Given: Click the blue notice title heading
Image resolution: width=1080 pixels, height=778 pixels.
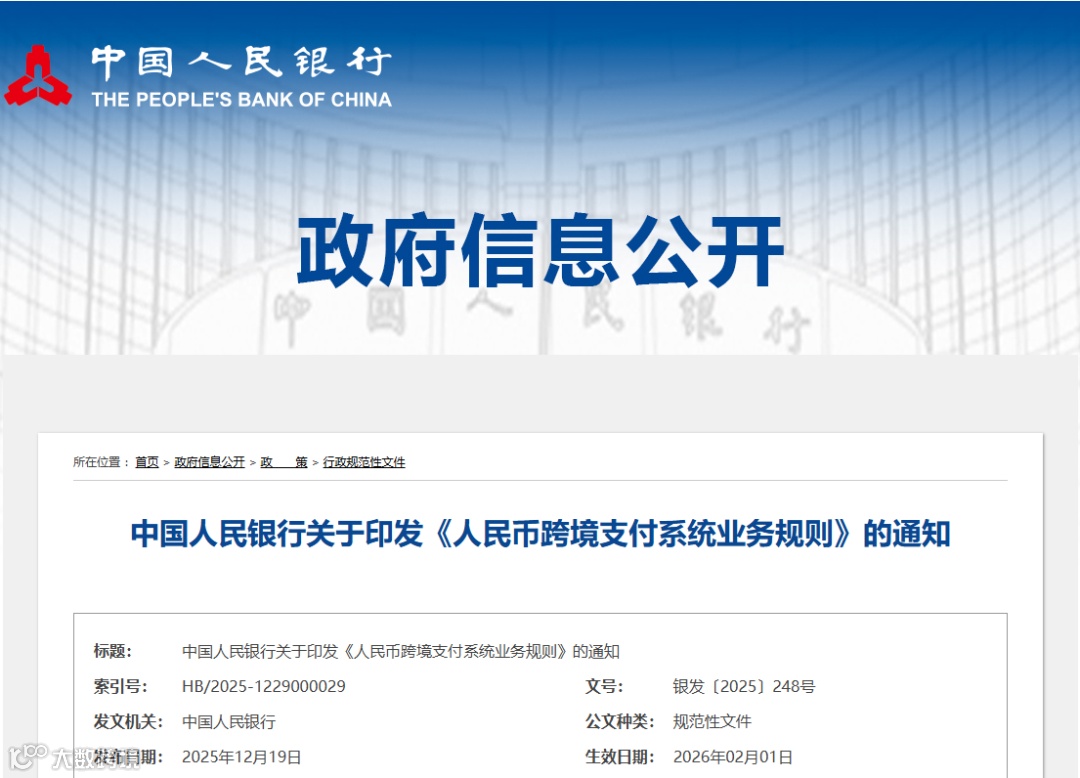Looking at the screenshot, I should tap(541, 534).
